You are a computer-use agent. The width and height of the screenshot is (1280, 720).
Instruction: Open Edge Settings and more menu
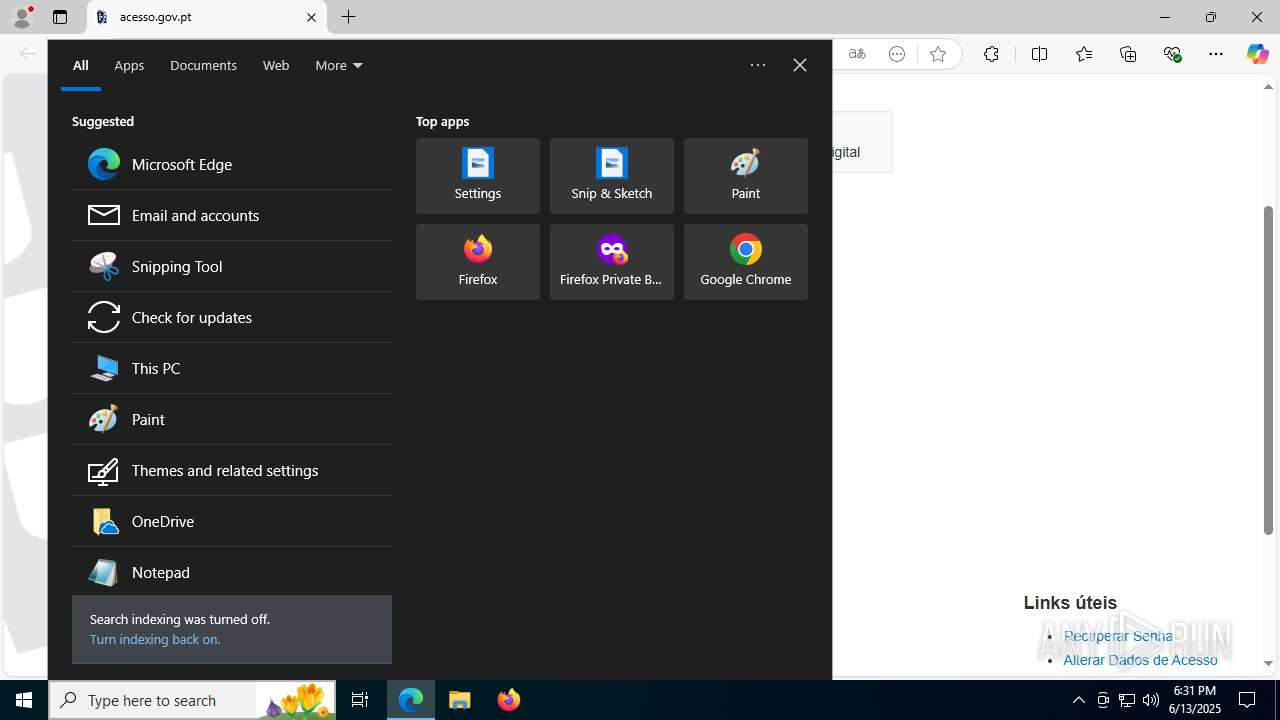click(1216, 54)
